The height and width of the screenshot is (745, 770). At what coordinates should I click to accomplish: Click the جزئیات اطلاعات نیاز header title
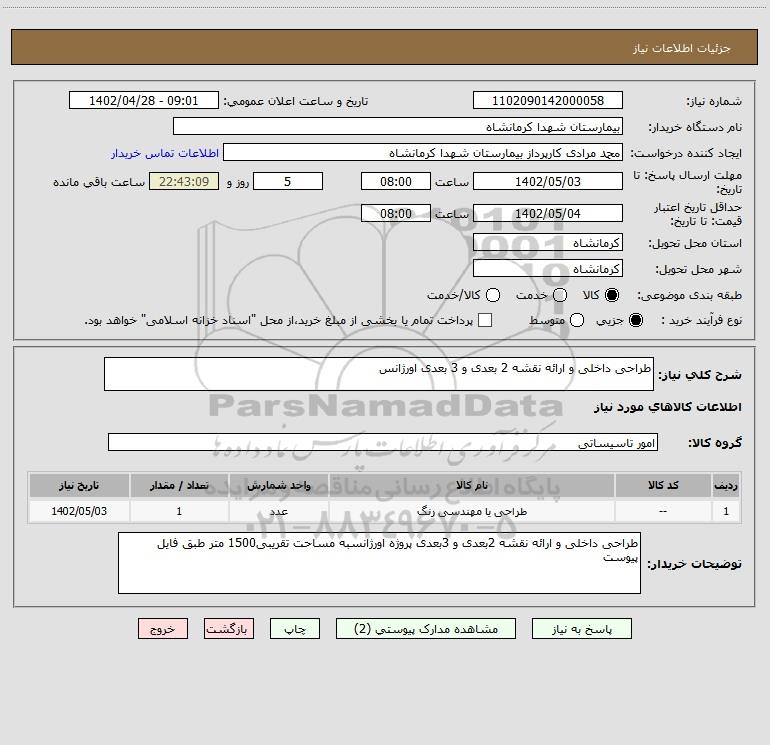682,48
